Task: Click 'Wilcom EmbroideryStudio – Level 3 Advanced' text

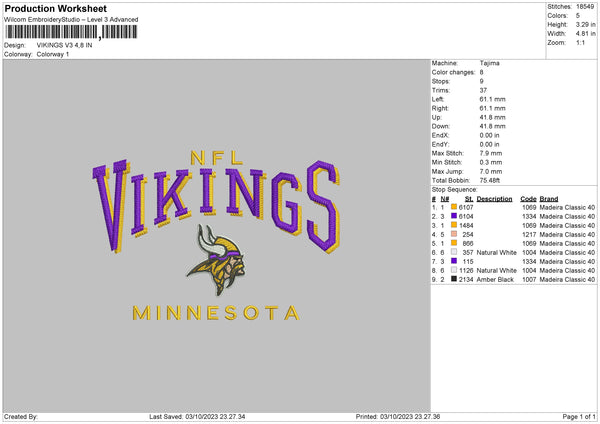Action: point(71,20)
